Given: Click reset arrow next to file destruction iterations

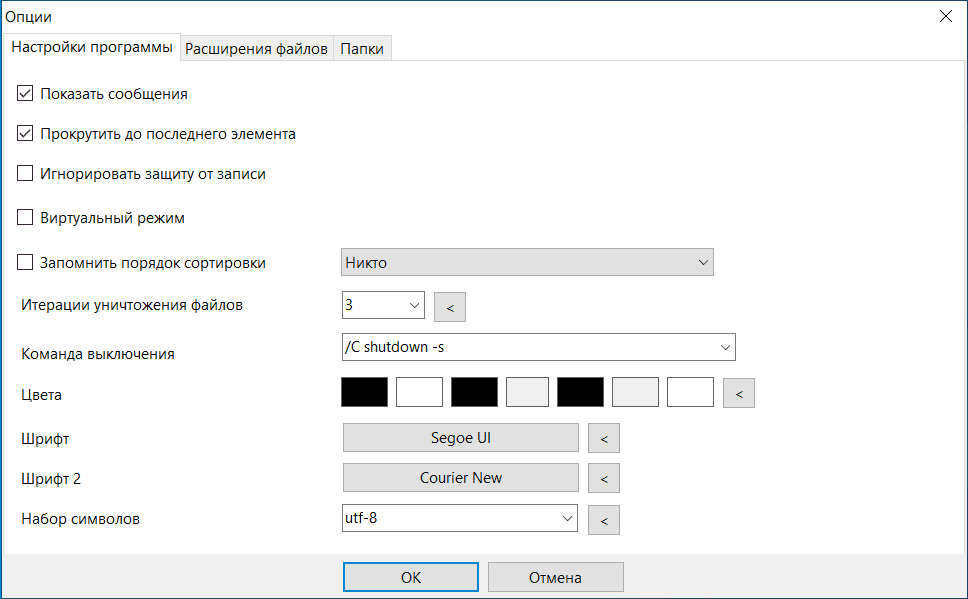Looking at the screenshot, I should click(450, 307).
